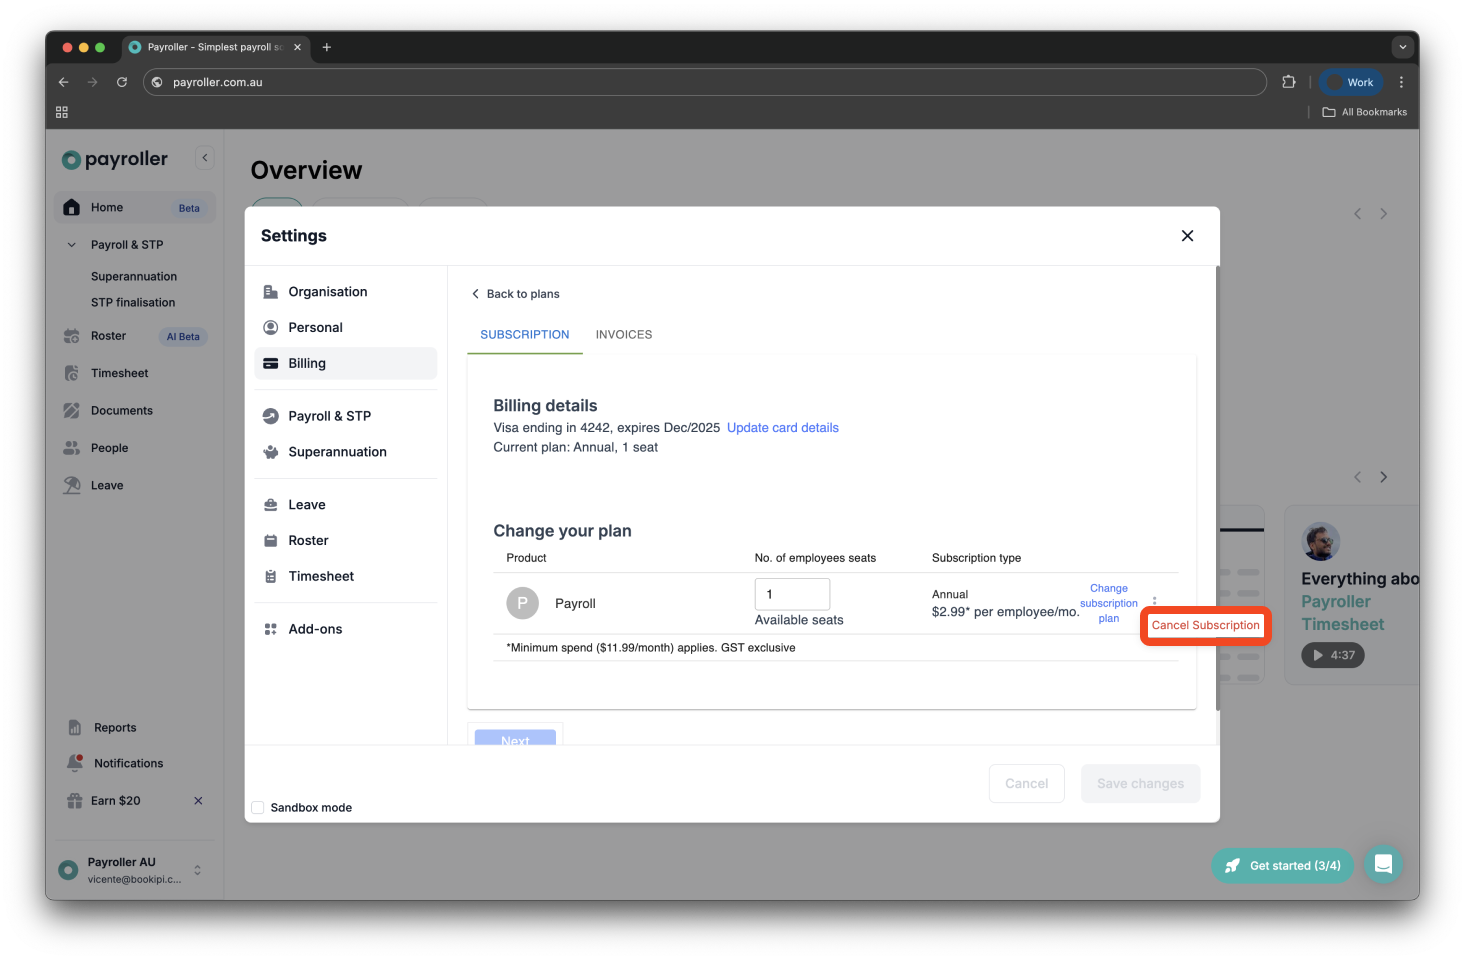Viewport: 1465px width, 960px height.
Task: Open the chat support widget
Action: [1383, 865]
